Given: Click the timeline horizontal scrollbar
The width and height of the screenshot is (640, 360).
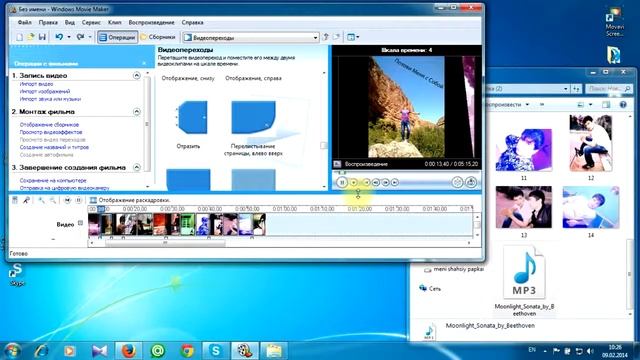Looking at the screenshot, I should tap(165, 243).
